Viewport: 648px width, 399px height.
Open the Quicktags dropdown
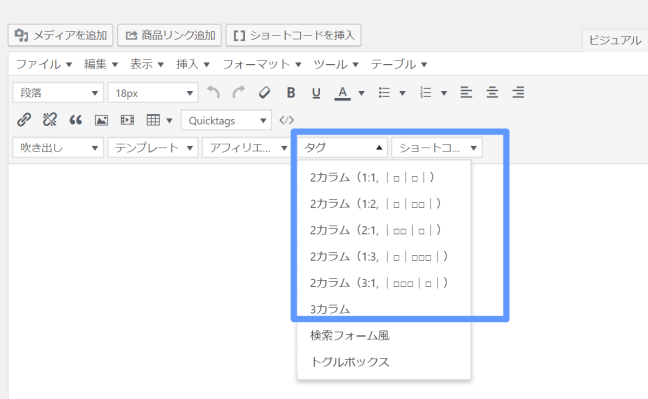[226, 120]
